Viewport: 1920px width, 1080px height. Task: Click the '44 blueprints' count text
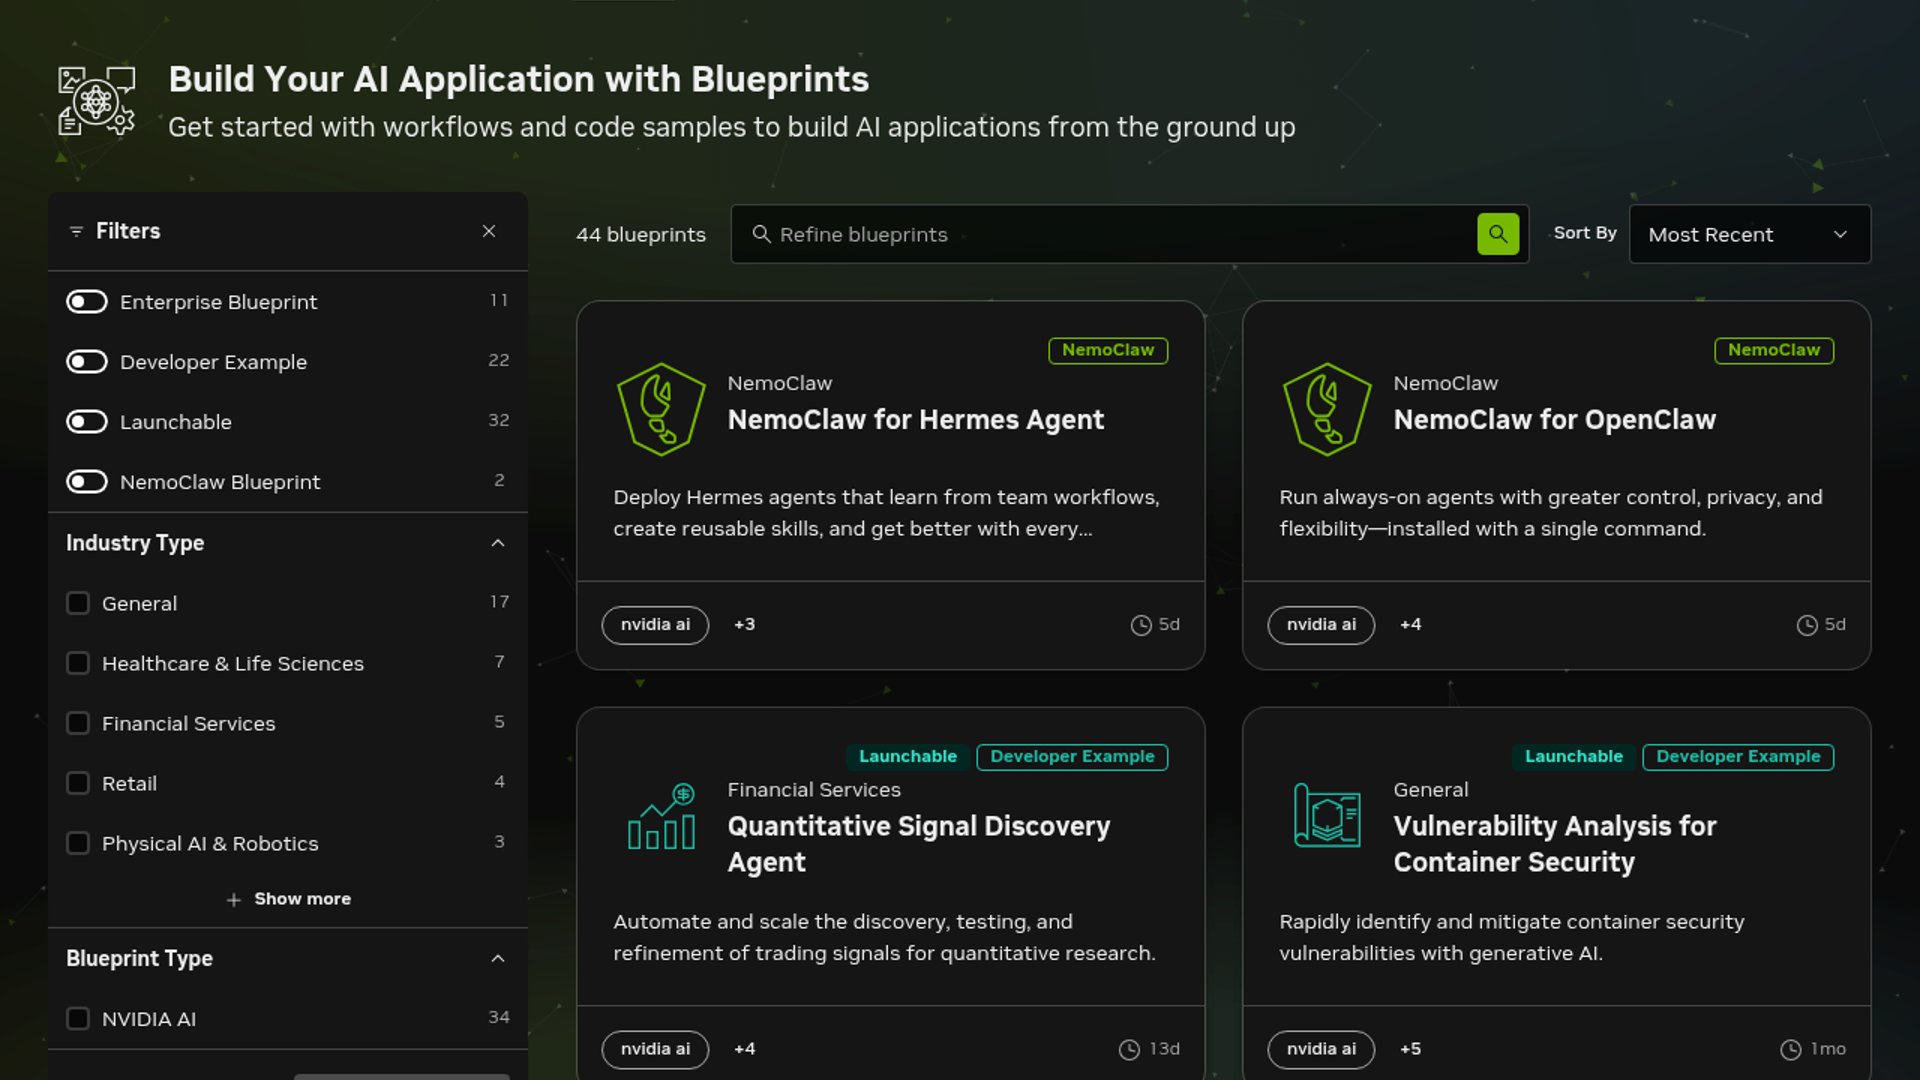tap(641, 235)
